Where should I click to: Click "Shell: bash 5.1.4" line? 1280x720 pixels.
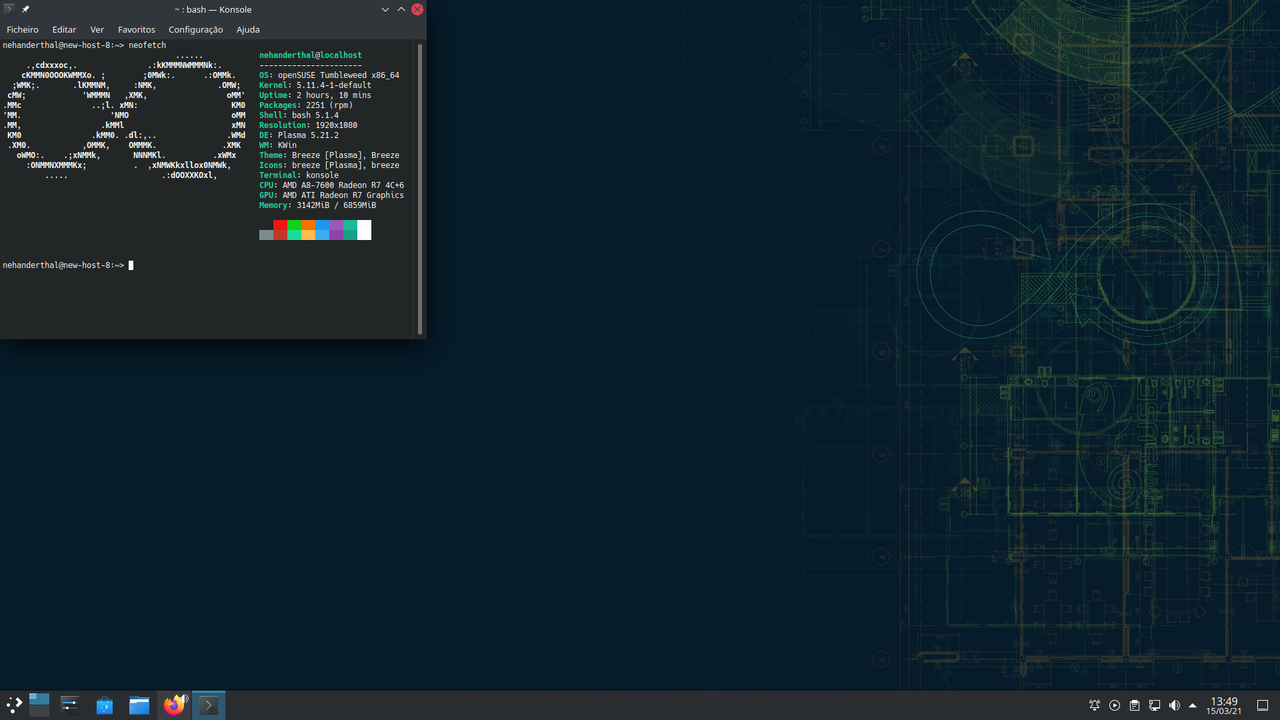pos(299,115)
